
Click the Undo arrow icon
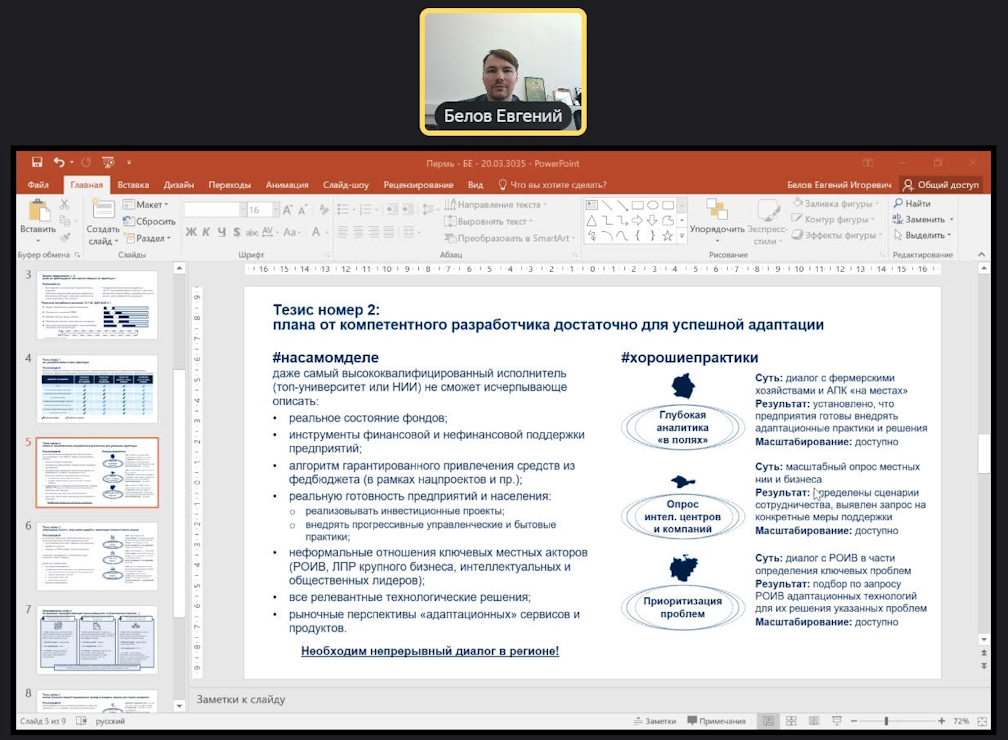(x=59, y=163)
